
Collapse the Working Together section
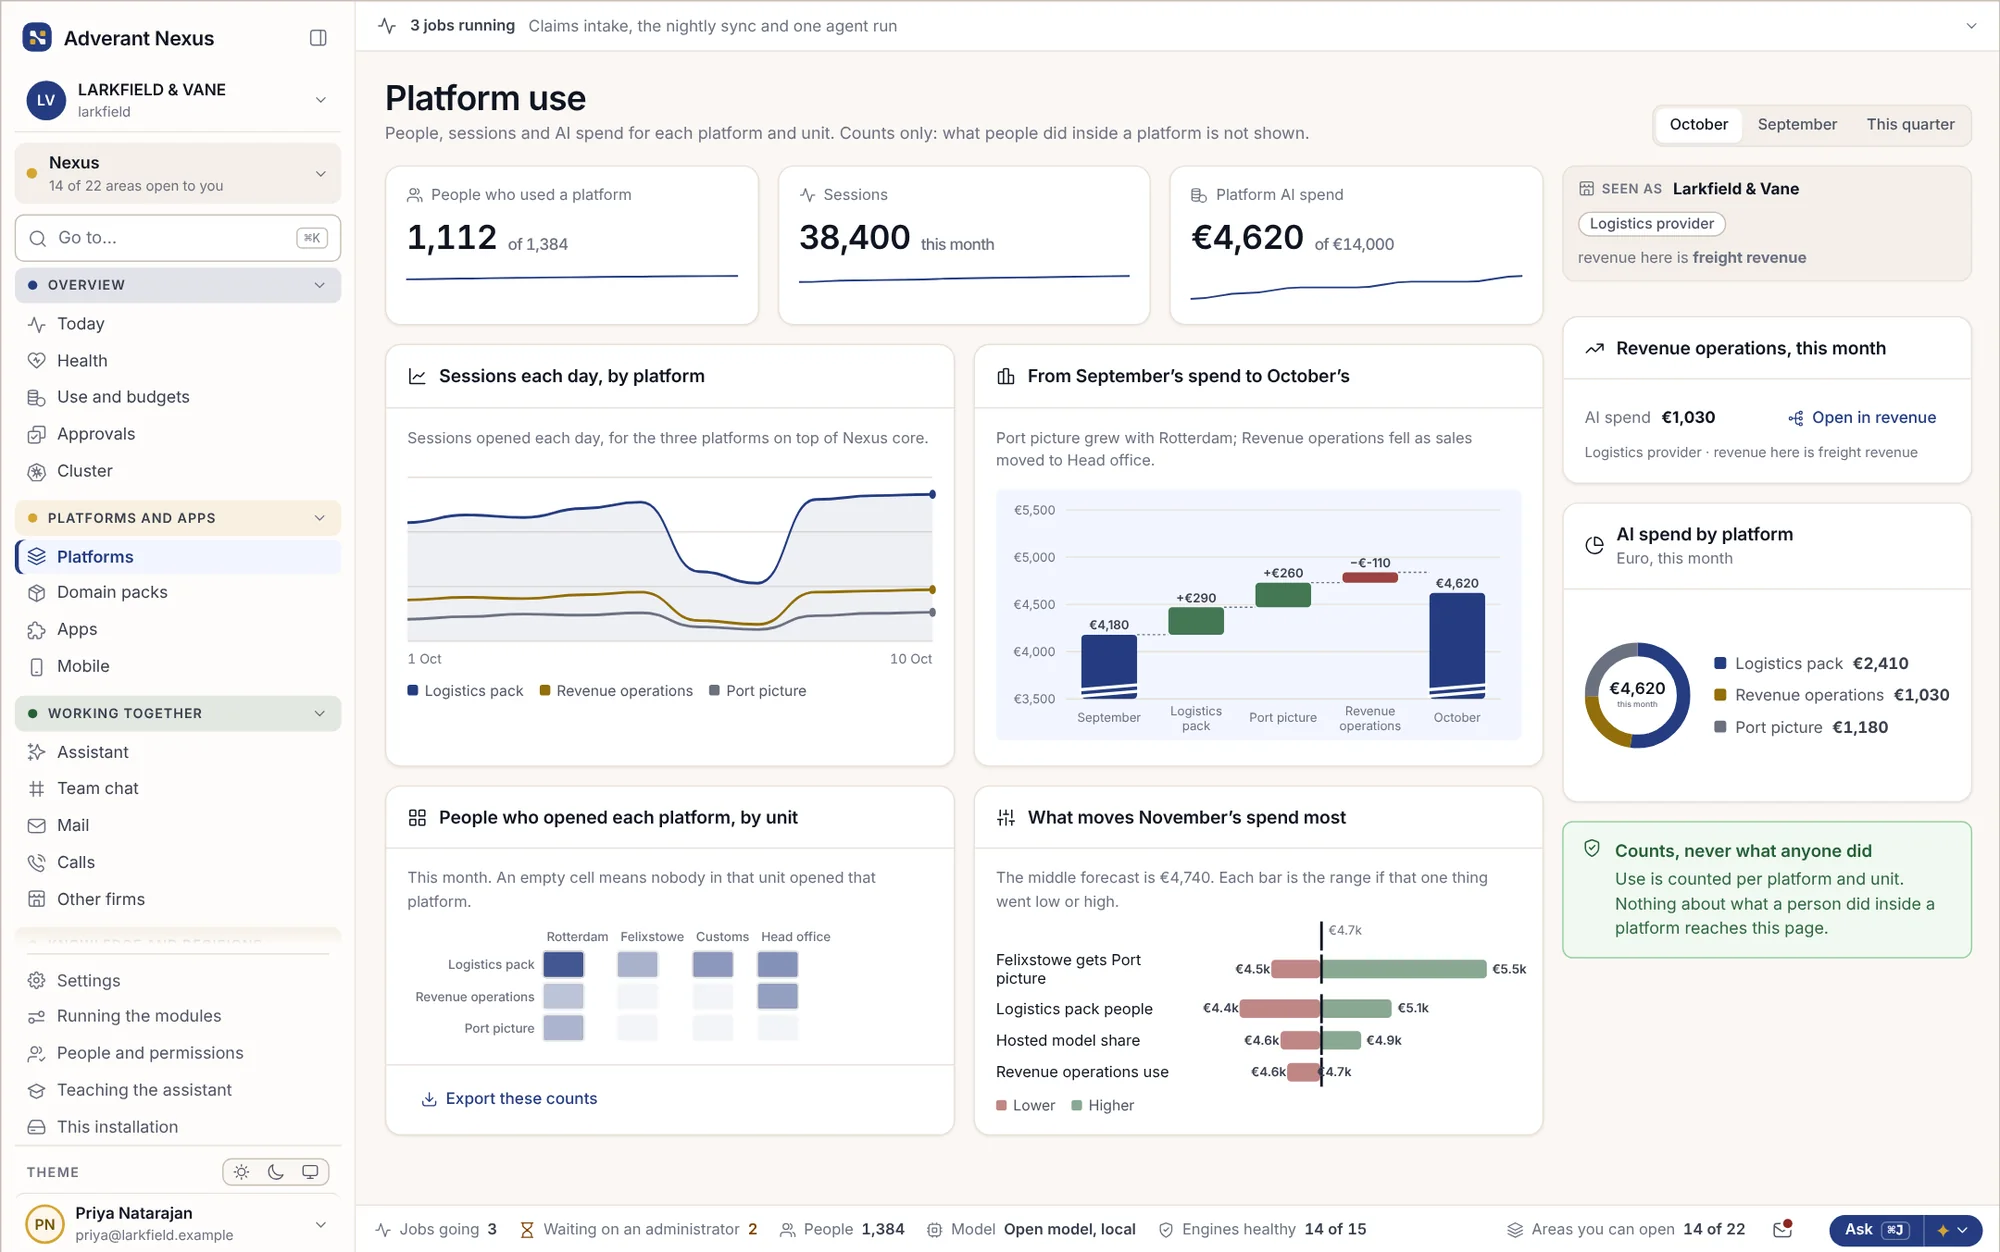(x=178, y=714)
